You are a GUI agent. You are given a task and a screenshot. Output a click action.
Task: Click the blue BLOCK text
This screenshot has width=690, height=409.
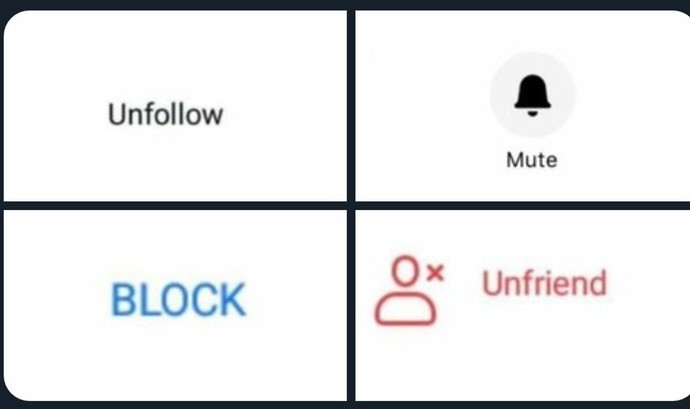click(x=178, y=300)
